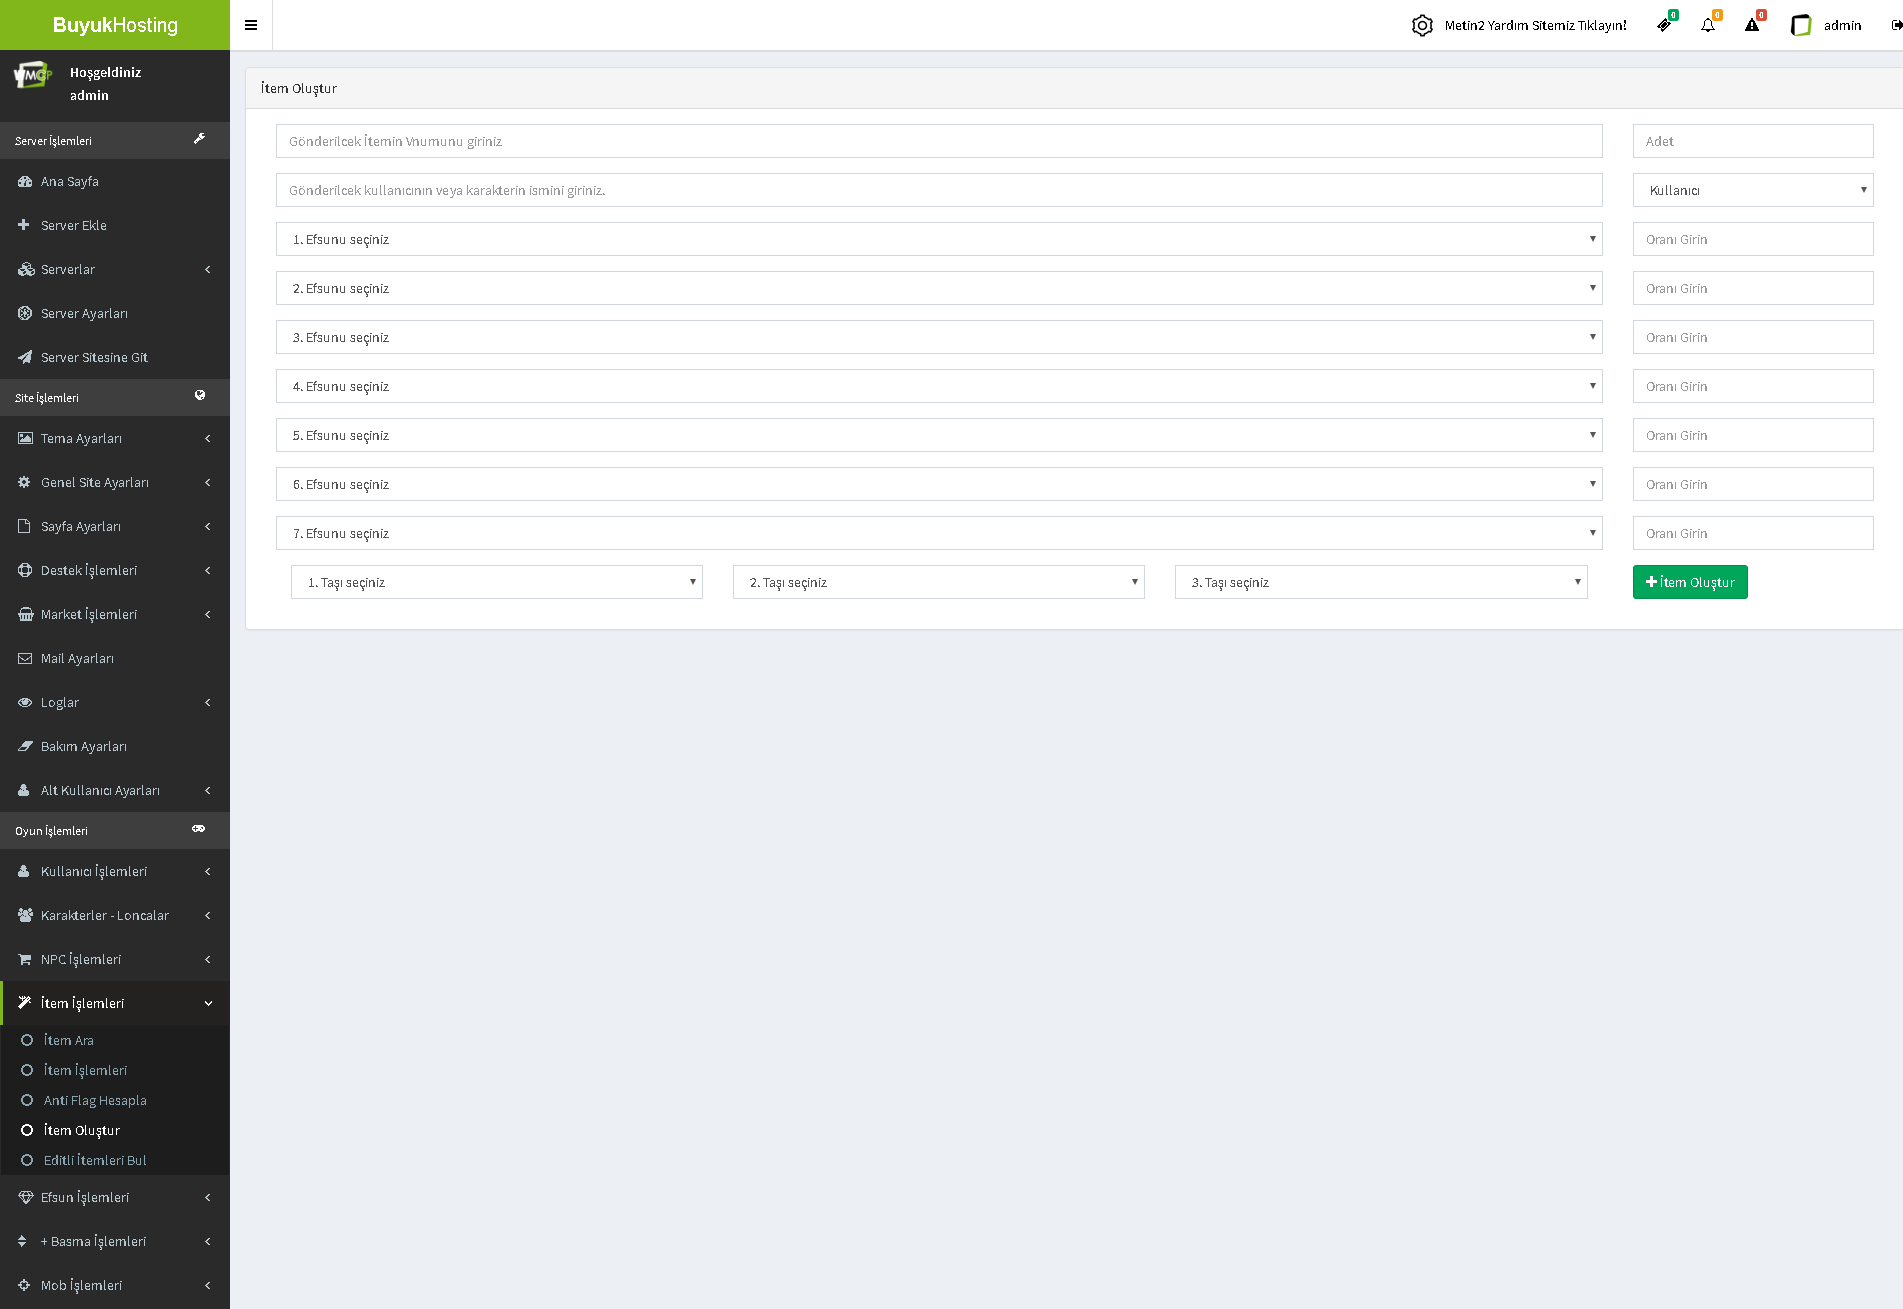Viewport: 1903px width, 1309px height.
Task: Select the İtem Ara circle option
Action: (28, 1040)
